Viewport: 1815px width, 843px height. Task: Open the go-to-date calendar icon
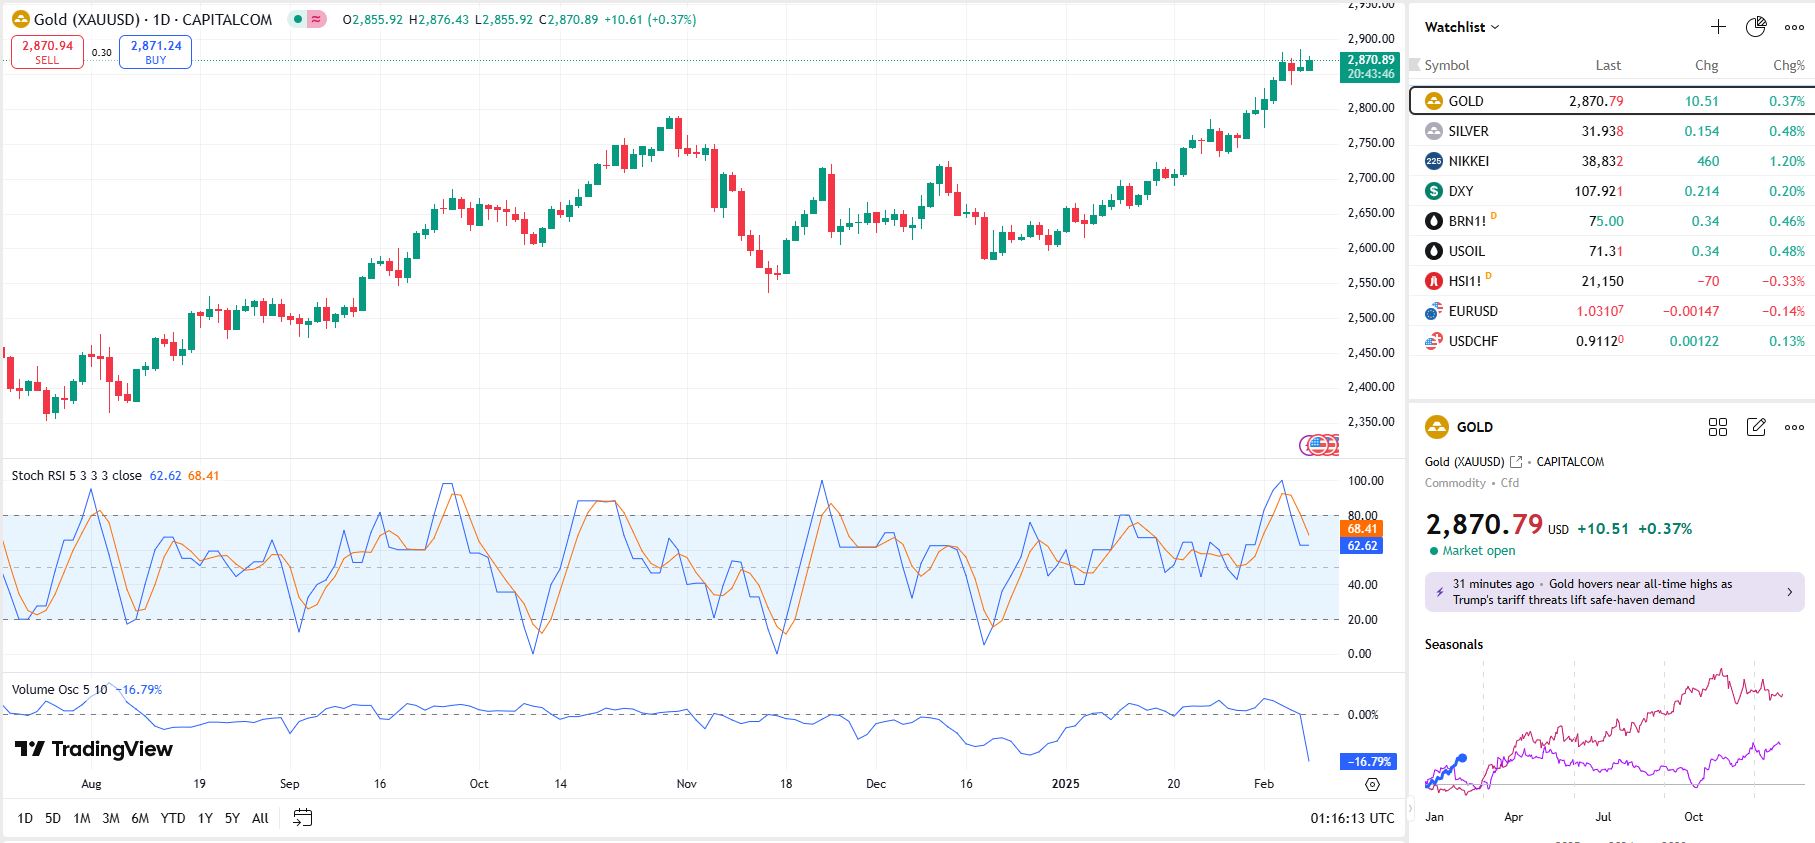tap(302, 818)
